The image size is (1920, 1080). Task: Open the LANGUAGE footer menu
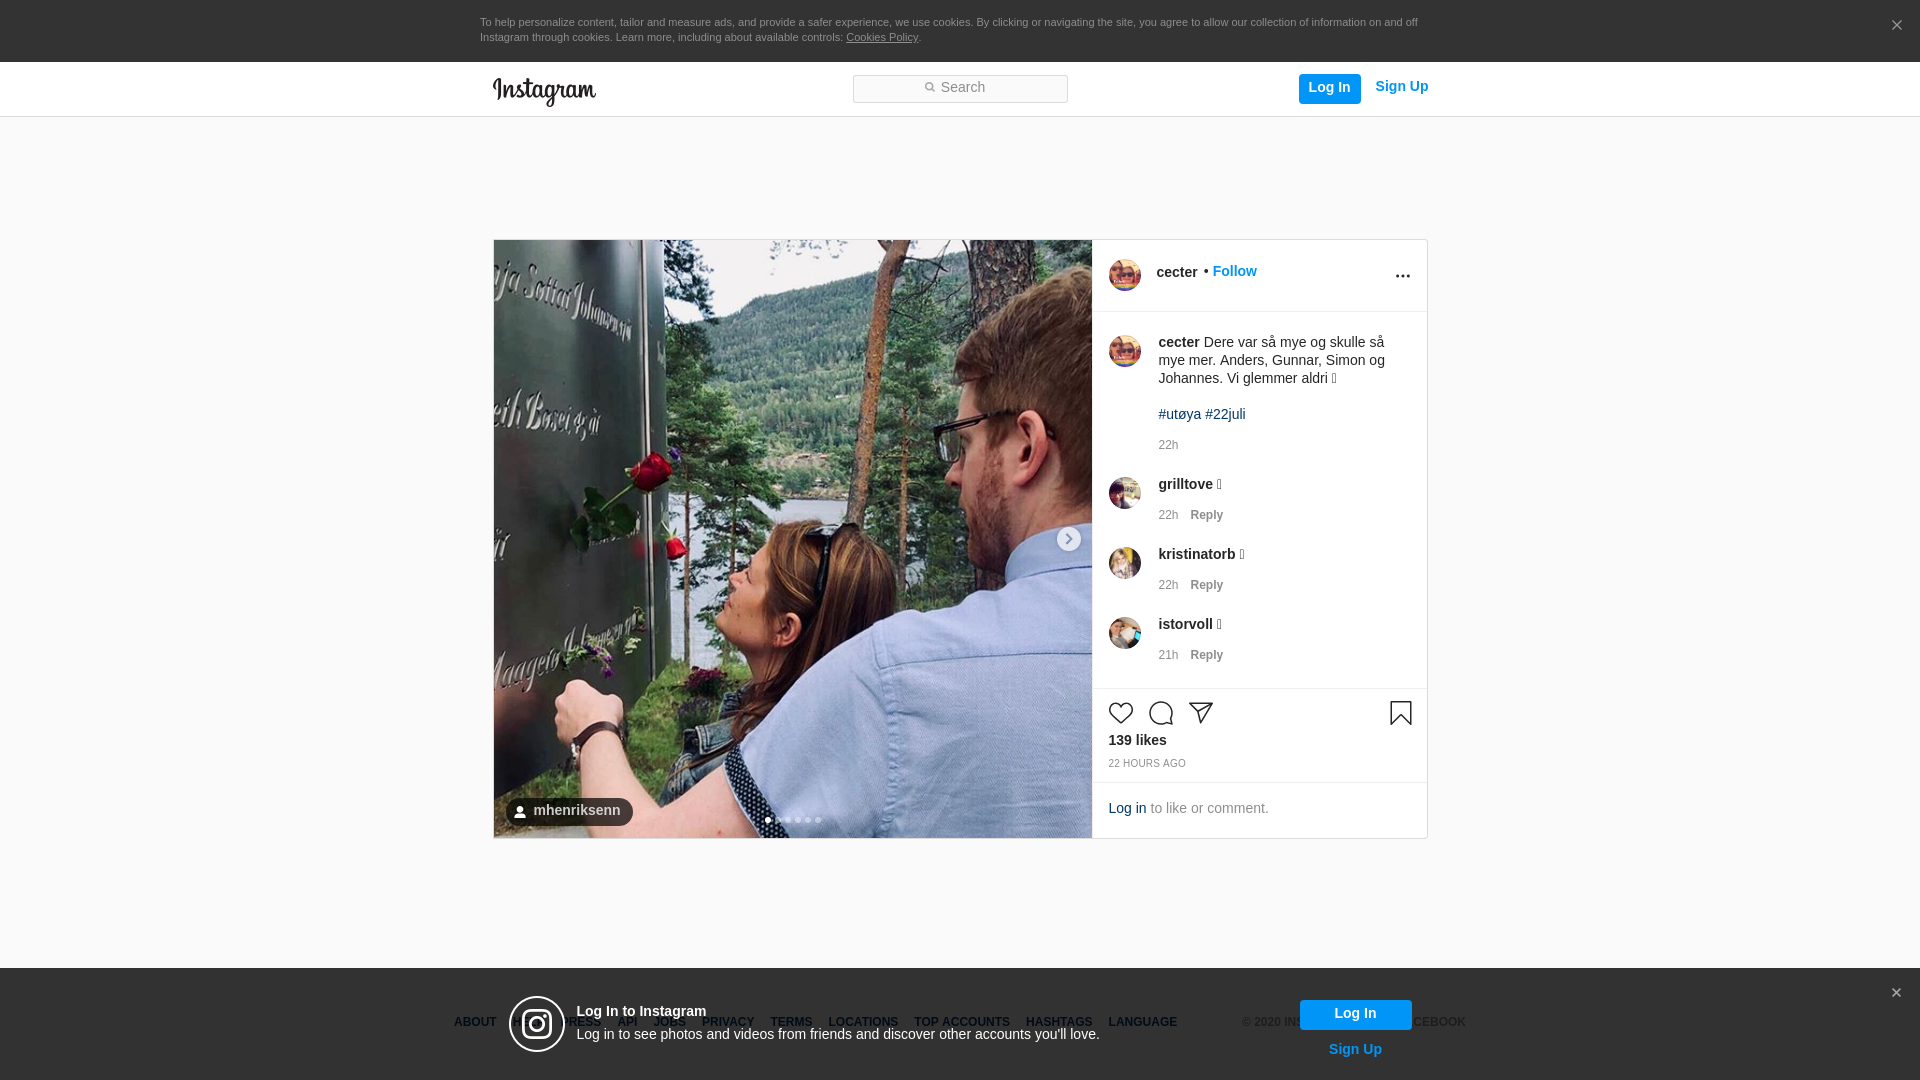pos(1142,1022)
